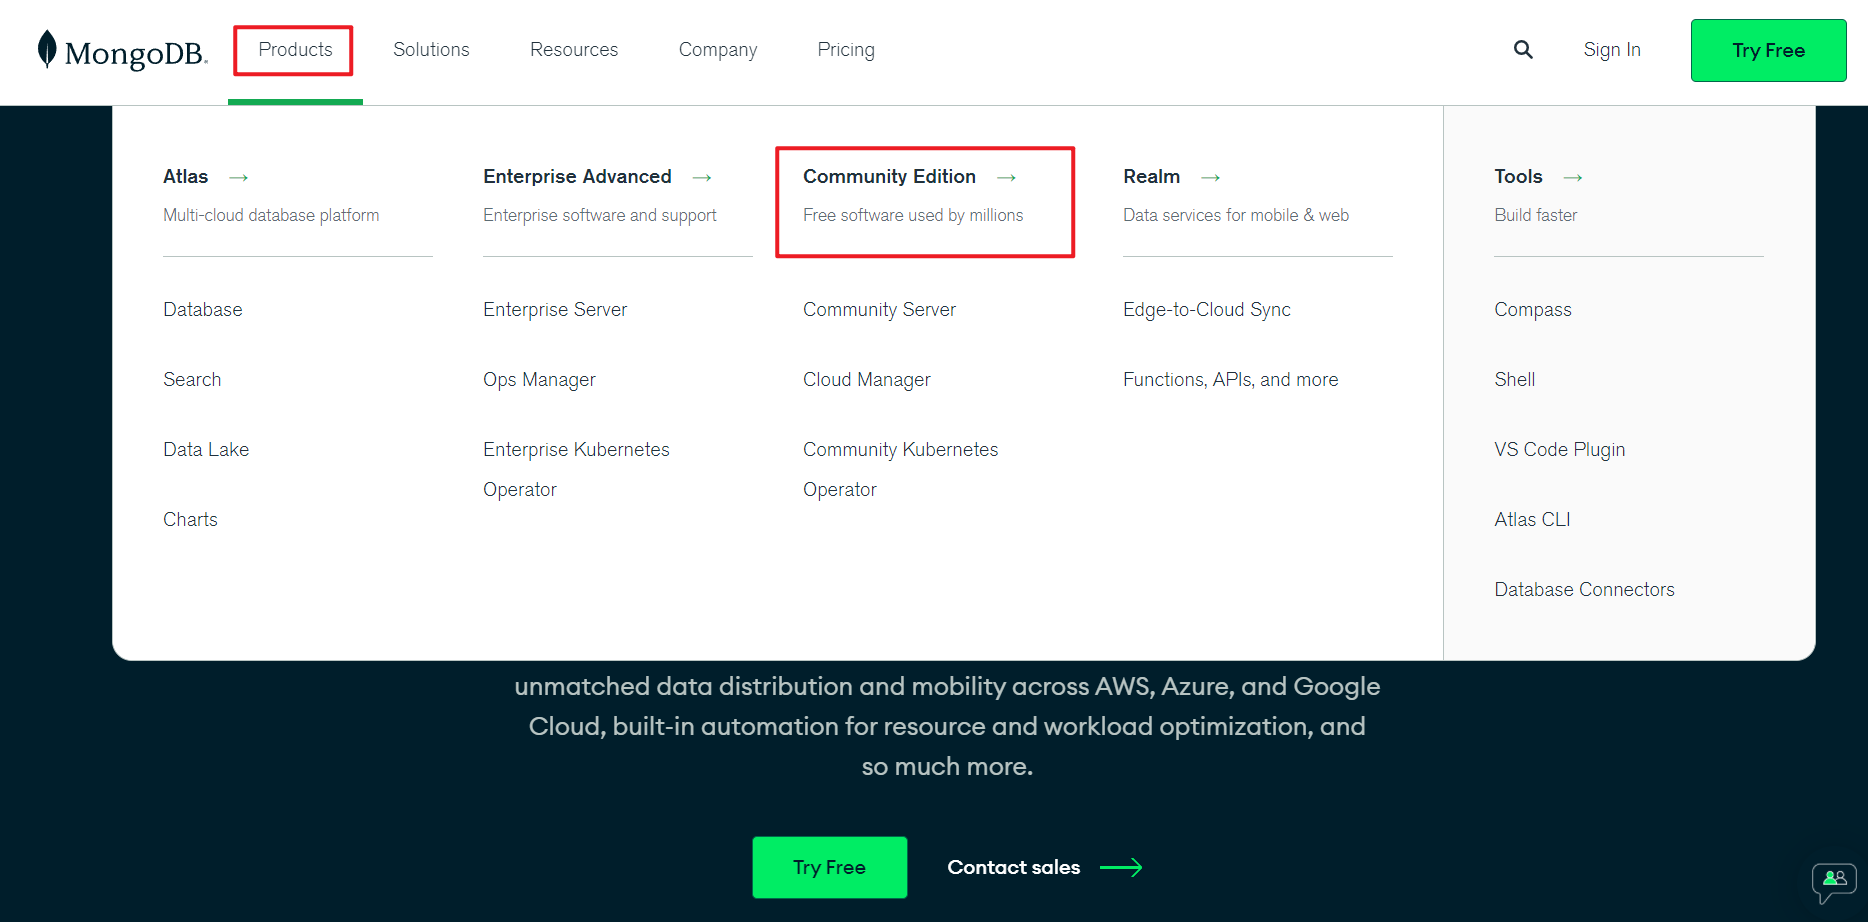Click the green arrow beside Contact sales
Viewport: 1868px width, 922px height.
(x=1121, y=867)
